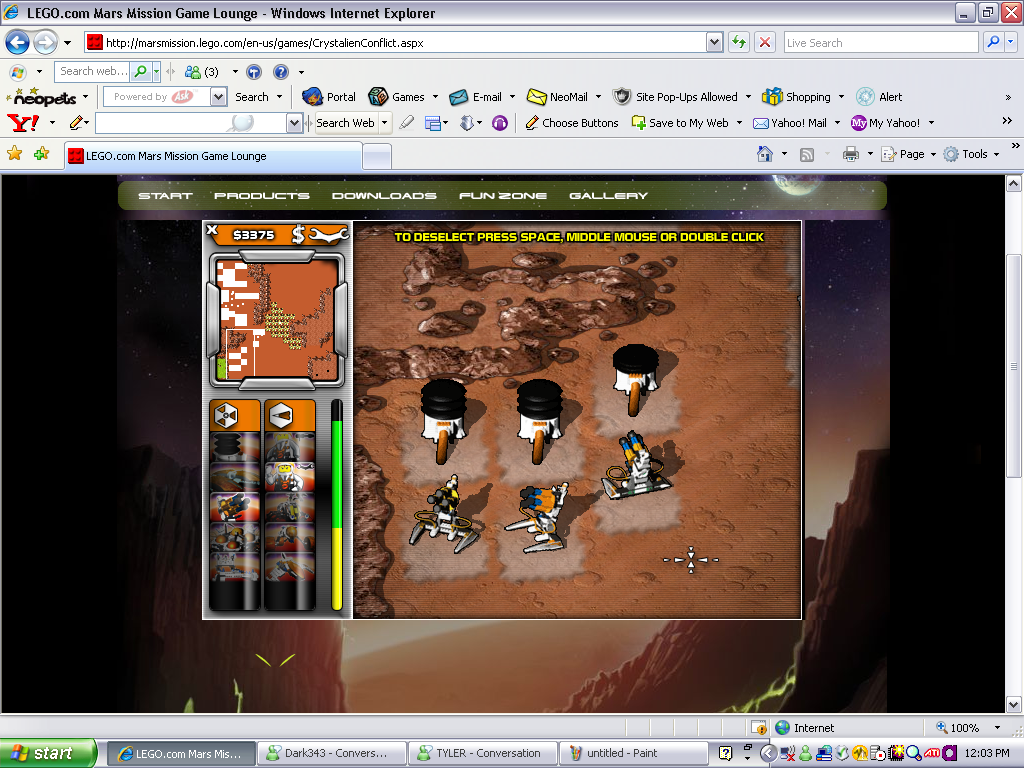Screen dimensions: 1024x768
Task: Open the Neopets Portal button
Action: tap(328, 97)
